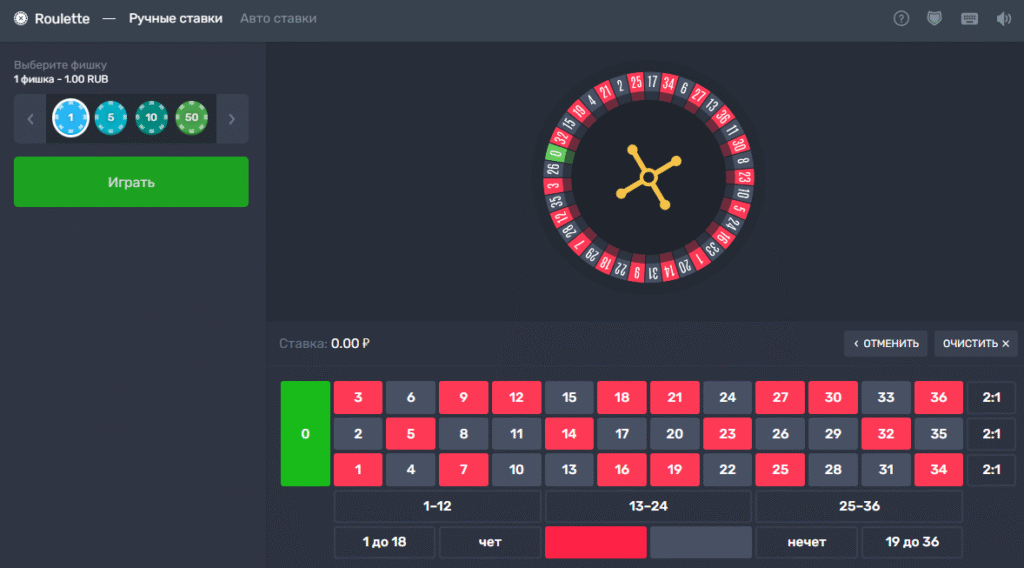
Task: Pick the 10 chip
Action: pos(151,118)
